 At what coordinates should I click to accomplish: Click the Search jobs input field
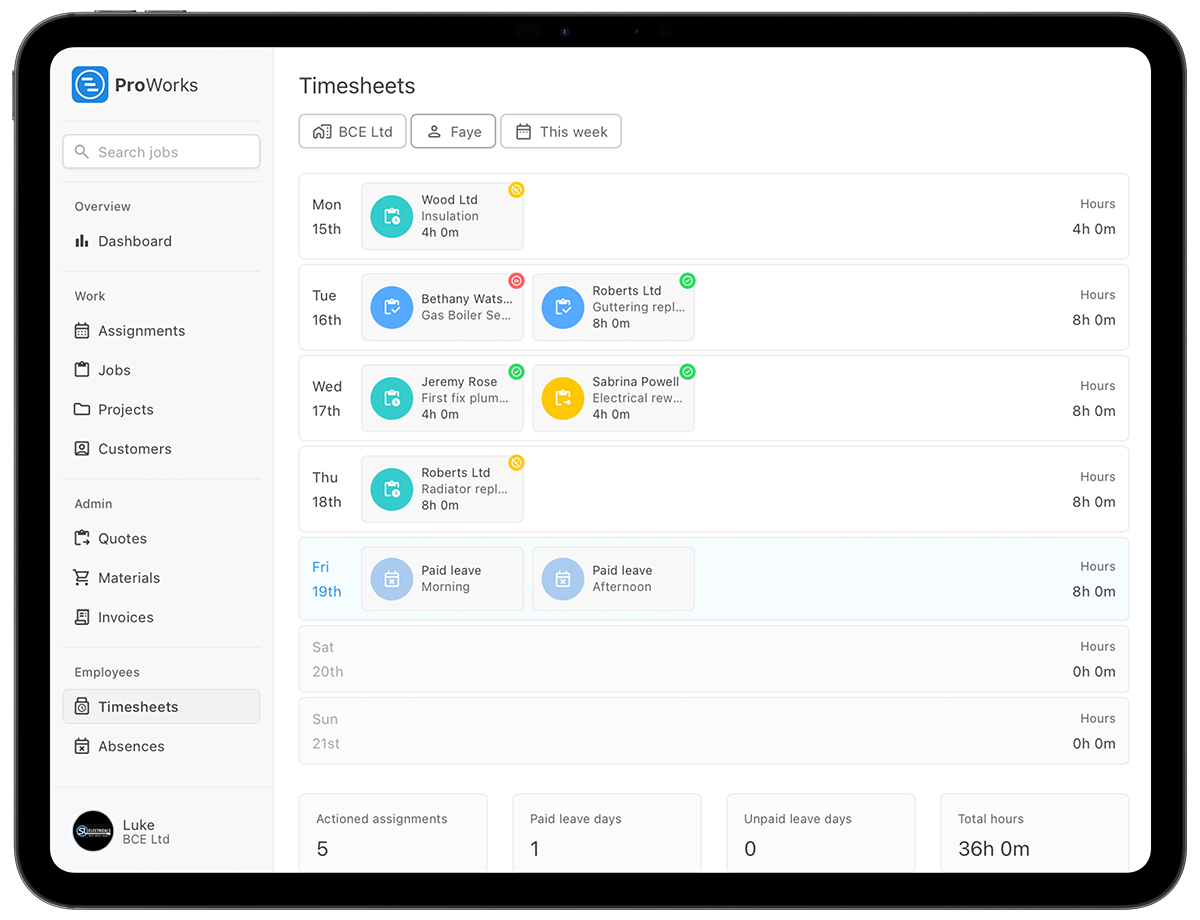[160, 151]
